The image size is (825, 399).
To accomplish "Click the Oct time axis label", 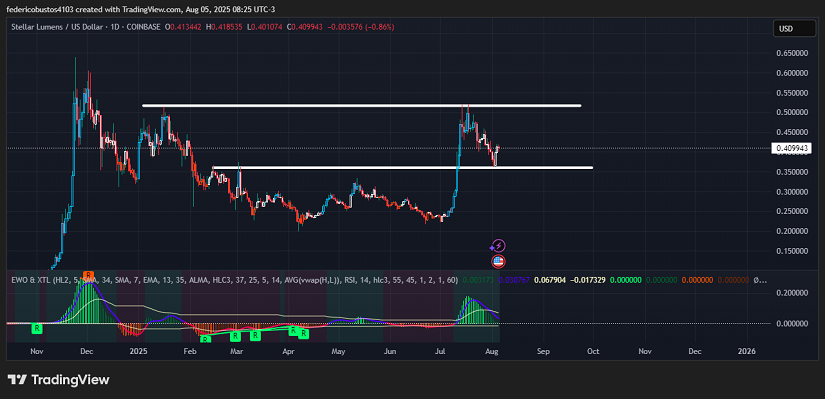I will pos(593,351).
